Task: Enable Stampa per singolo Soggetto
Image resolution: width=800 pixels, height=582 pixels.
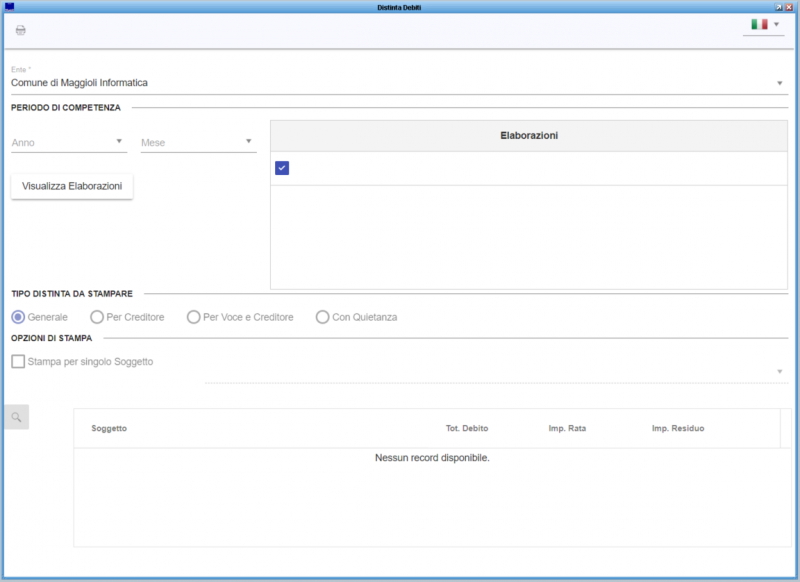Action: pyautogui.click(x=18, y=362)
